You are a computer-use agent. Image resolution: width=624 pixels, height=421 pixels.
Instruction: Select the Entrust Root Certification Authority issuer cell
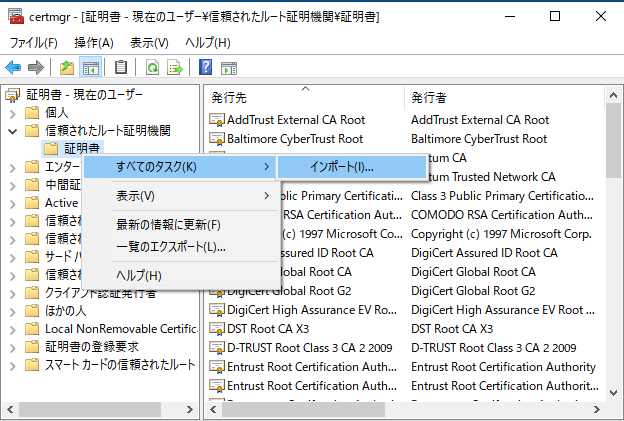click(503, 367)
